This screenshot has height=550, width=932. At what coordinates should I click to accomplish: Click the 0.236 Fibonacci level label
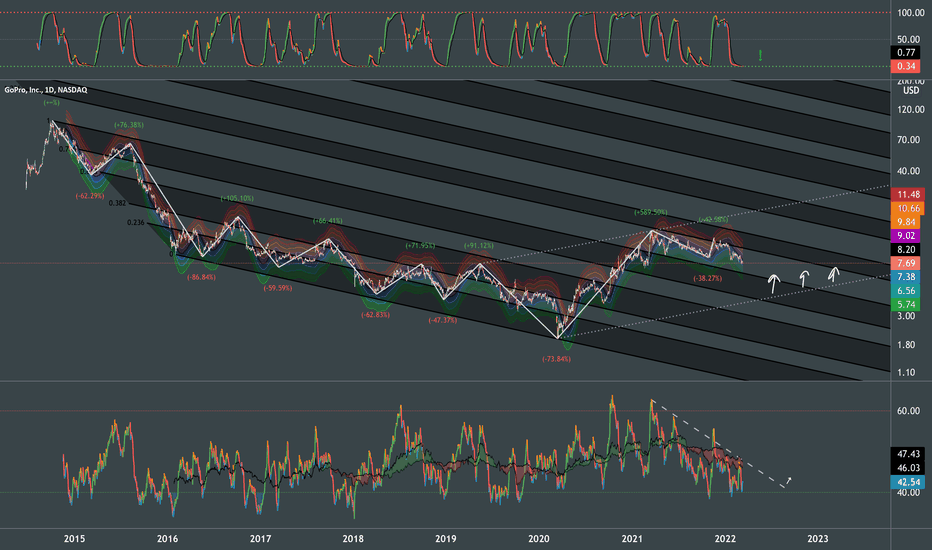click(136, 222)
